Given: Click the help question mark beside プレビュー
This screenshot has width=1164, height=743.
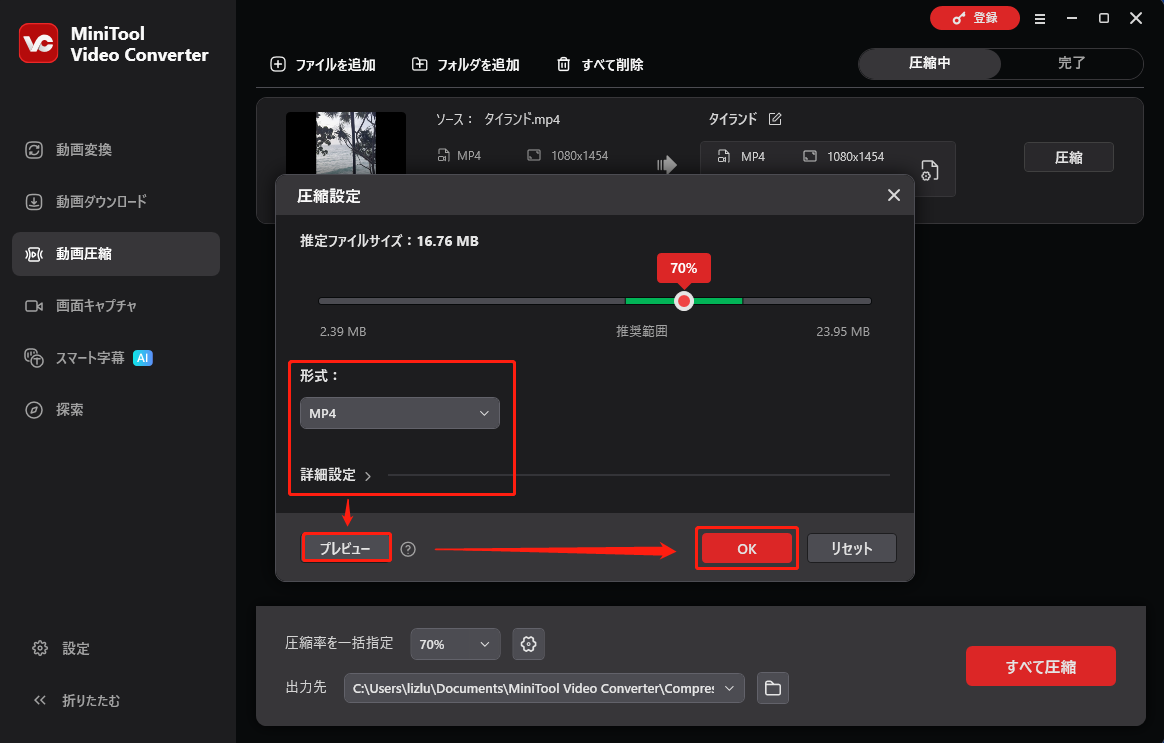Looking at the screenshot, I should pos(408,548).
